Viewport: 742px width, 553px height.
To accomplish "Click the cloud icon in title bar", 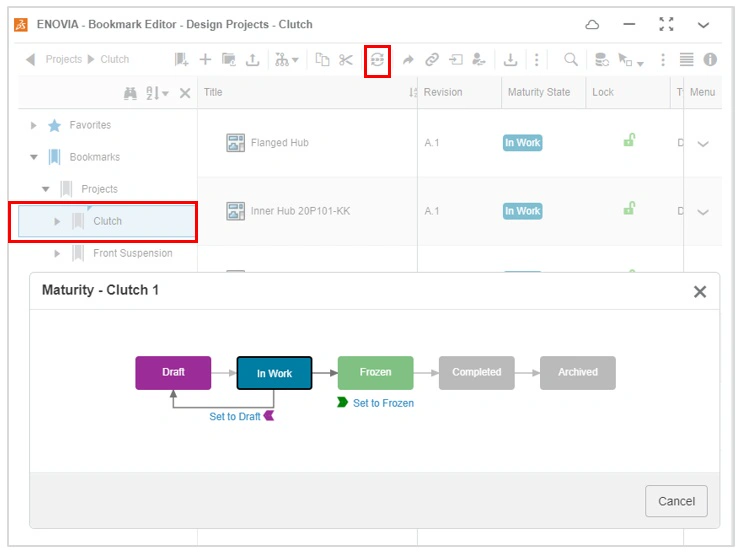I will [x=592, y=25].
